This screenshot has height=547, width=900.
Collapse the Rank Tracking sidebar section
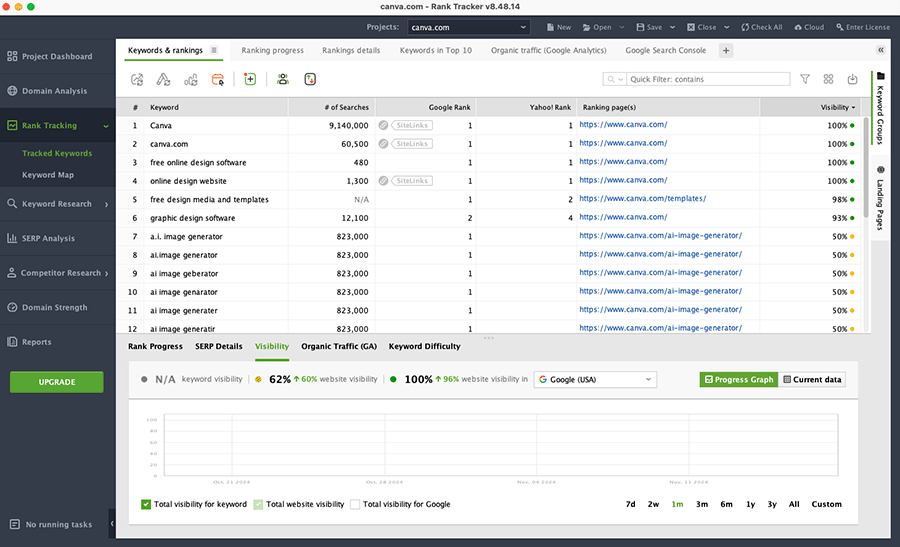106,126
